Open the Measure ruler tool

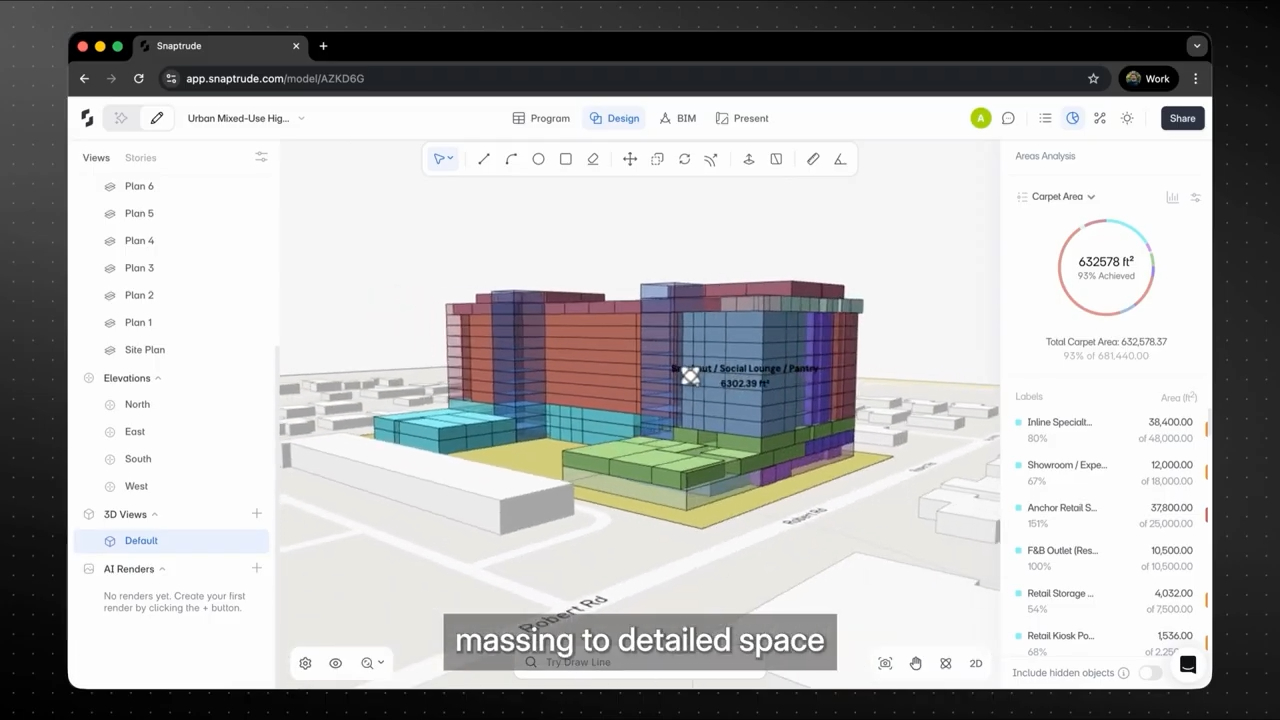(x=813, y=159)
